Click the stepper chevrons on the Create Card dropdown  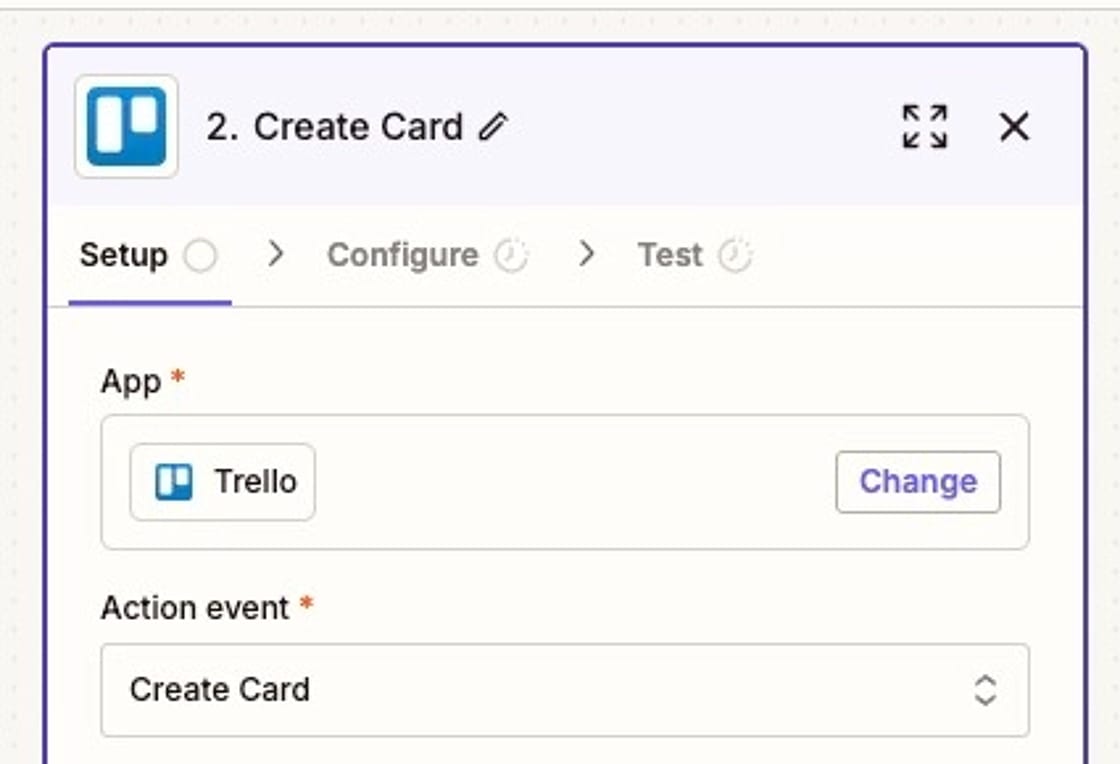(x=985, y=690)
